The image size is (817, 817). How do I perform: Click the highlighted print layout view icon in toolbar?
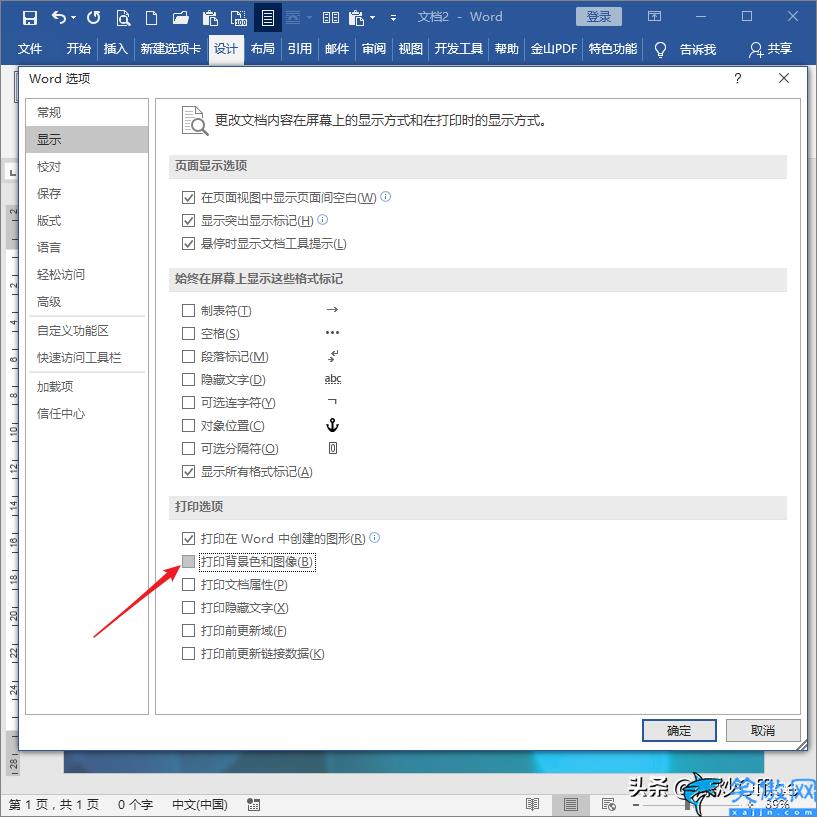click(x=268, y=18)
